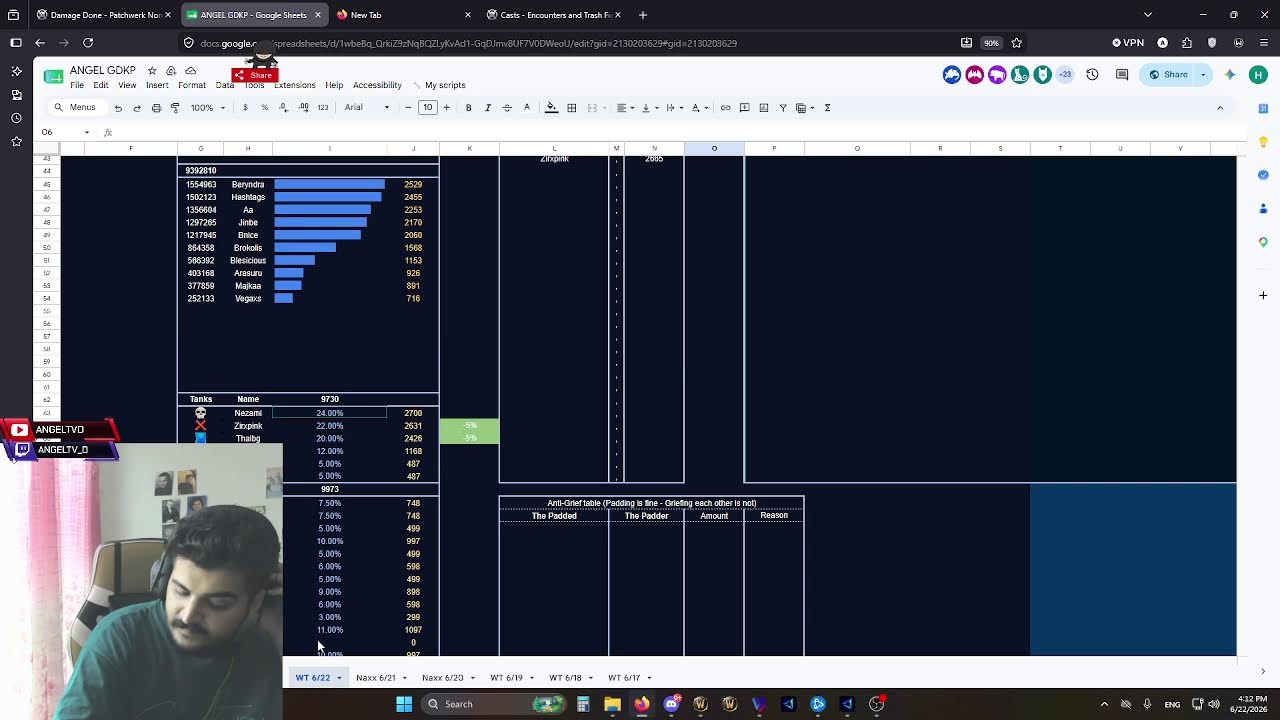This screenshot has width=1280, height=720.
Task: Open the text rotation dropdown
Action: (x=698, y=108)
